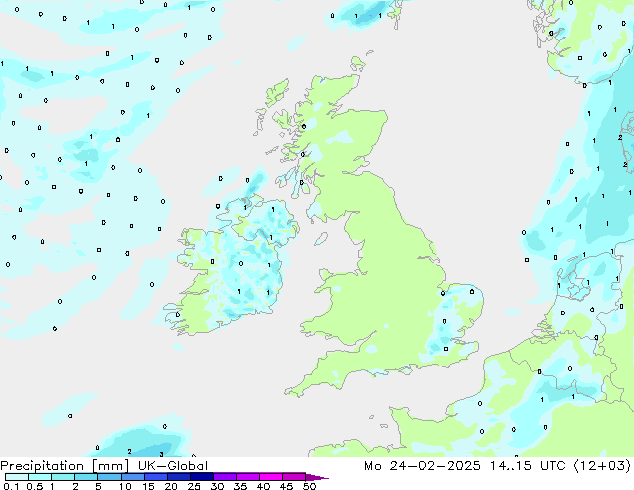Click the 0.1–0.5 mm legend color swatch

[17, 477]
